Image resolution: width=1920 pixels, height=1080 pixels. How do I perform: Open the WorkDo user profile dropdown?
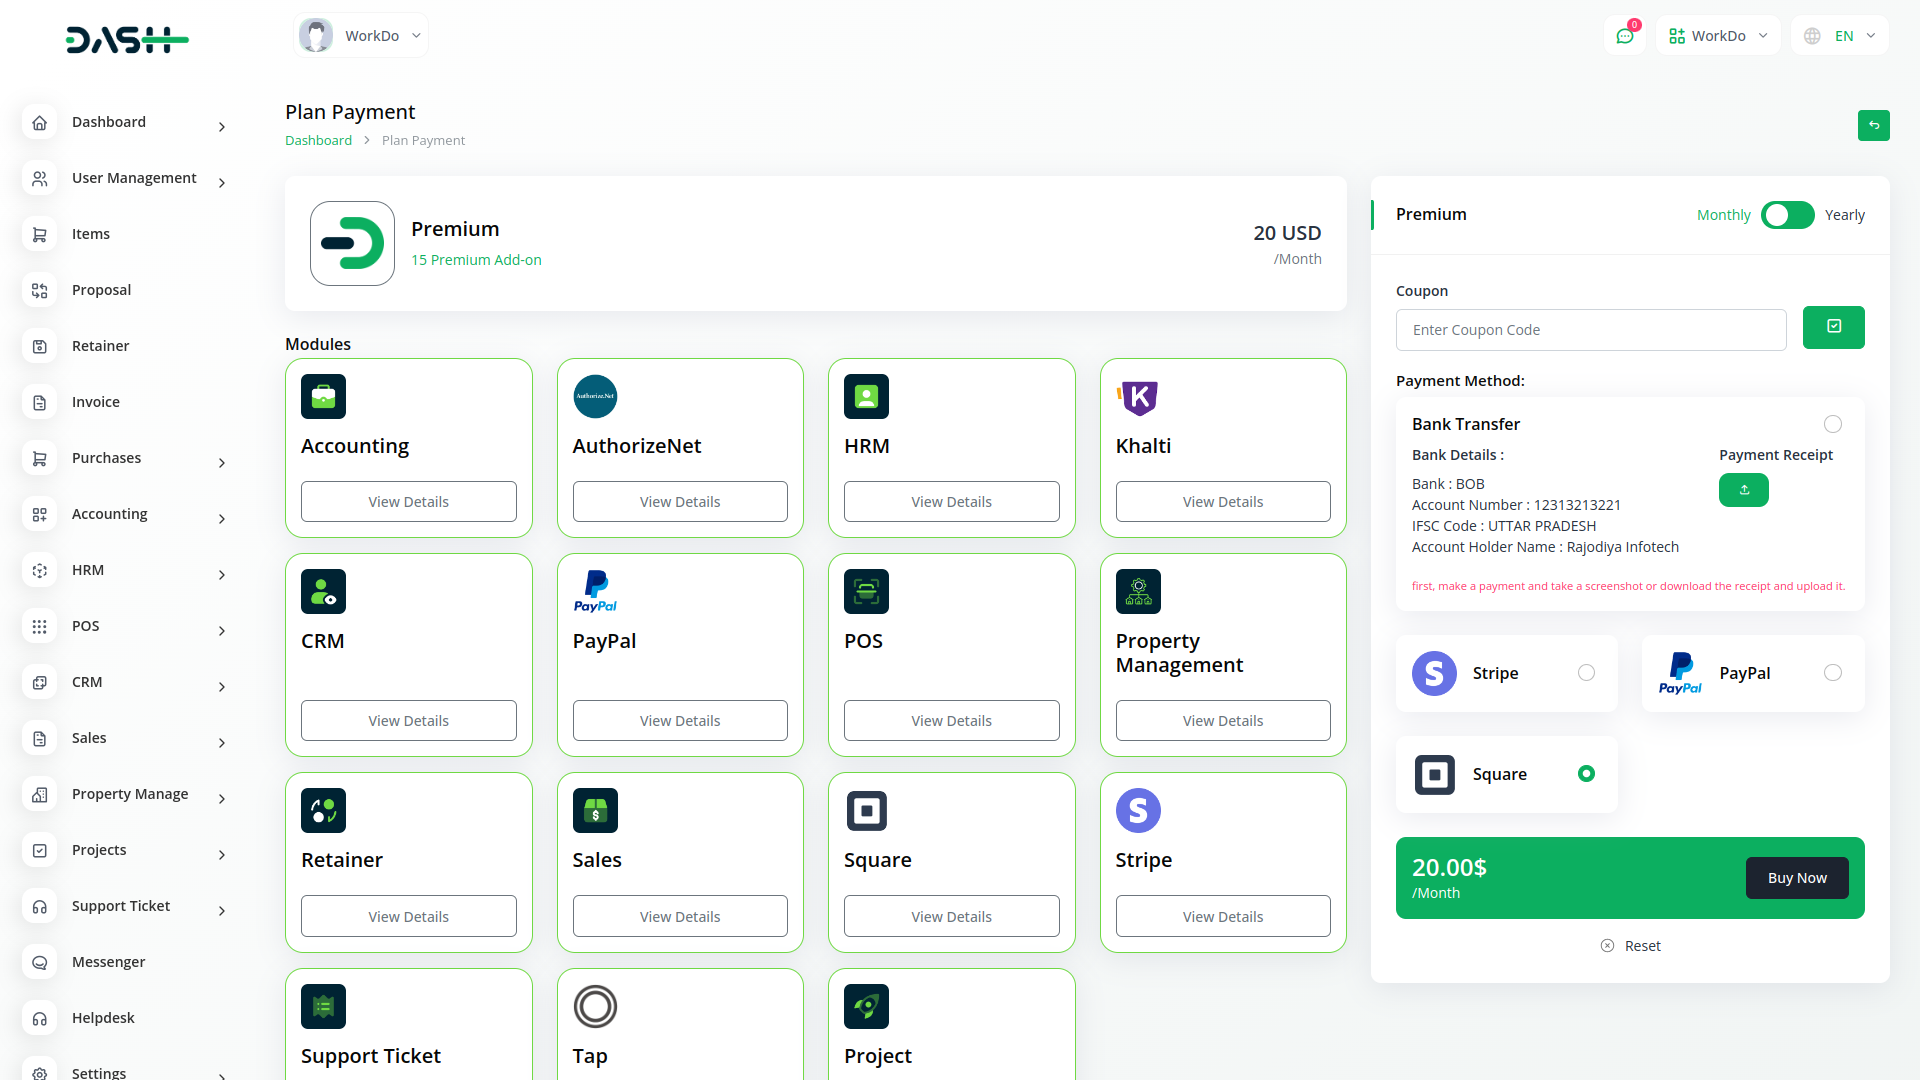[361, 36]
